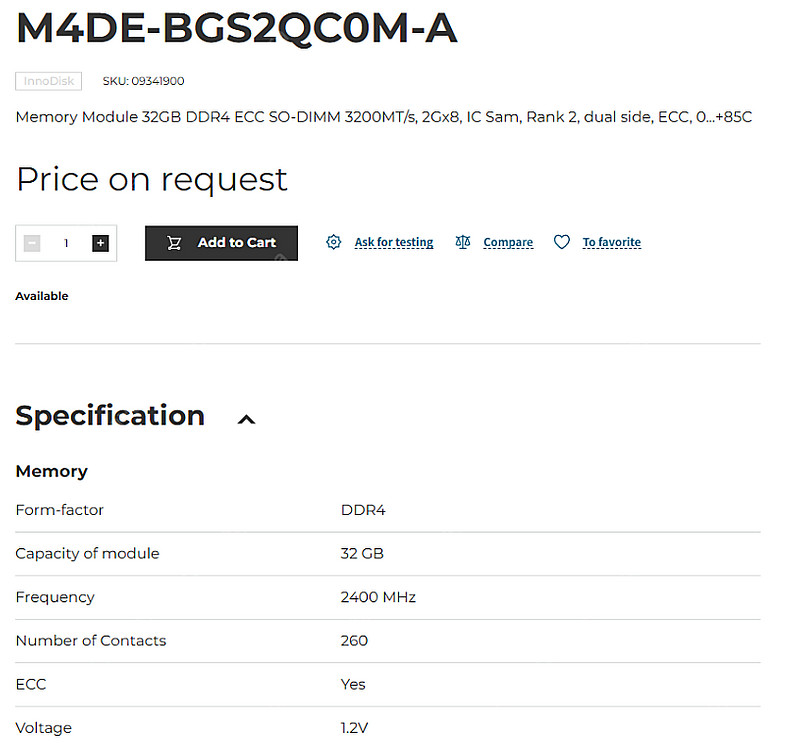Click the 2400 MHz frequency value
The height and width of the screenshot is (750, 785).
tap(378, 597)
